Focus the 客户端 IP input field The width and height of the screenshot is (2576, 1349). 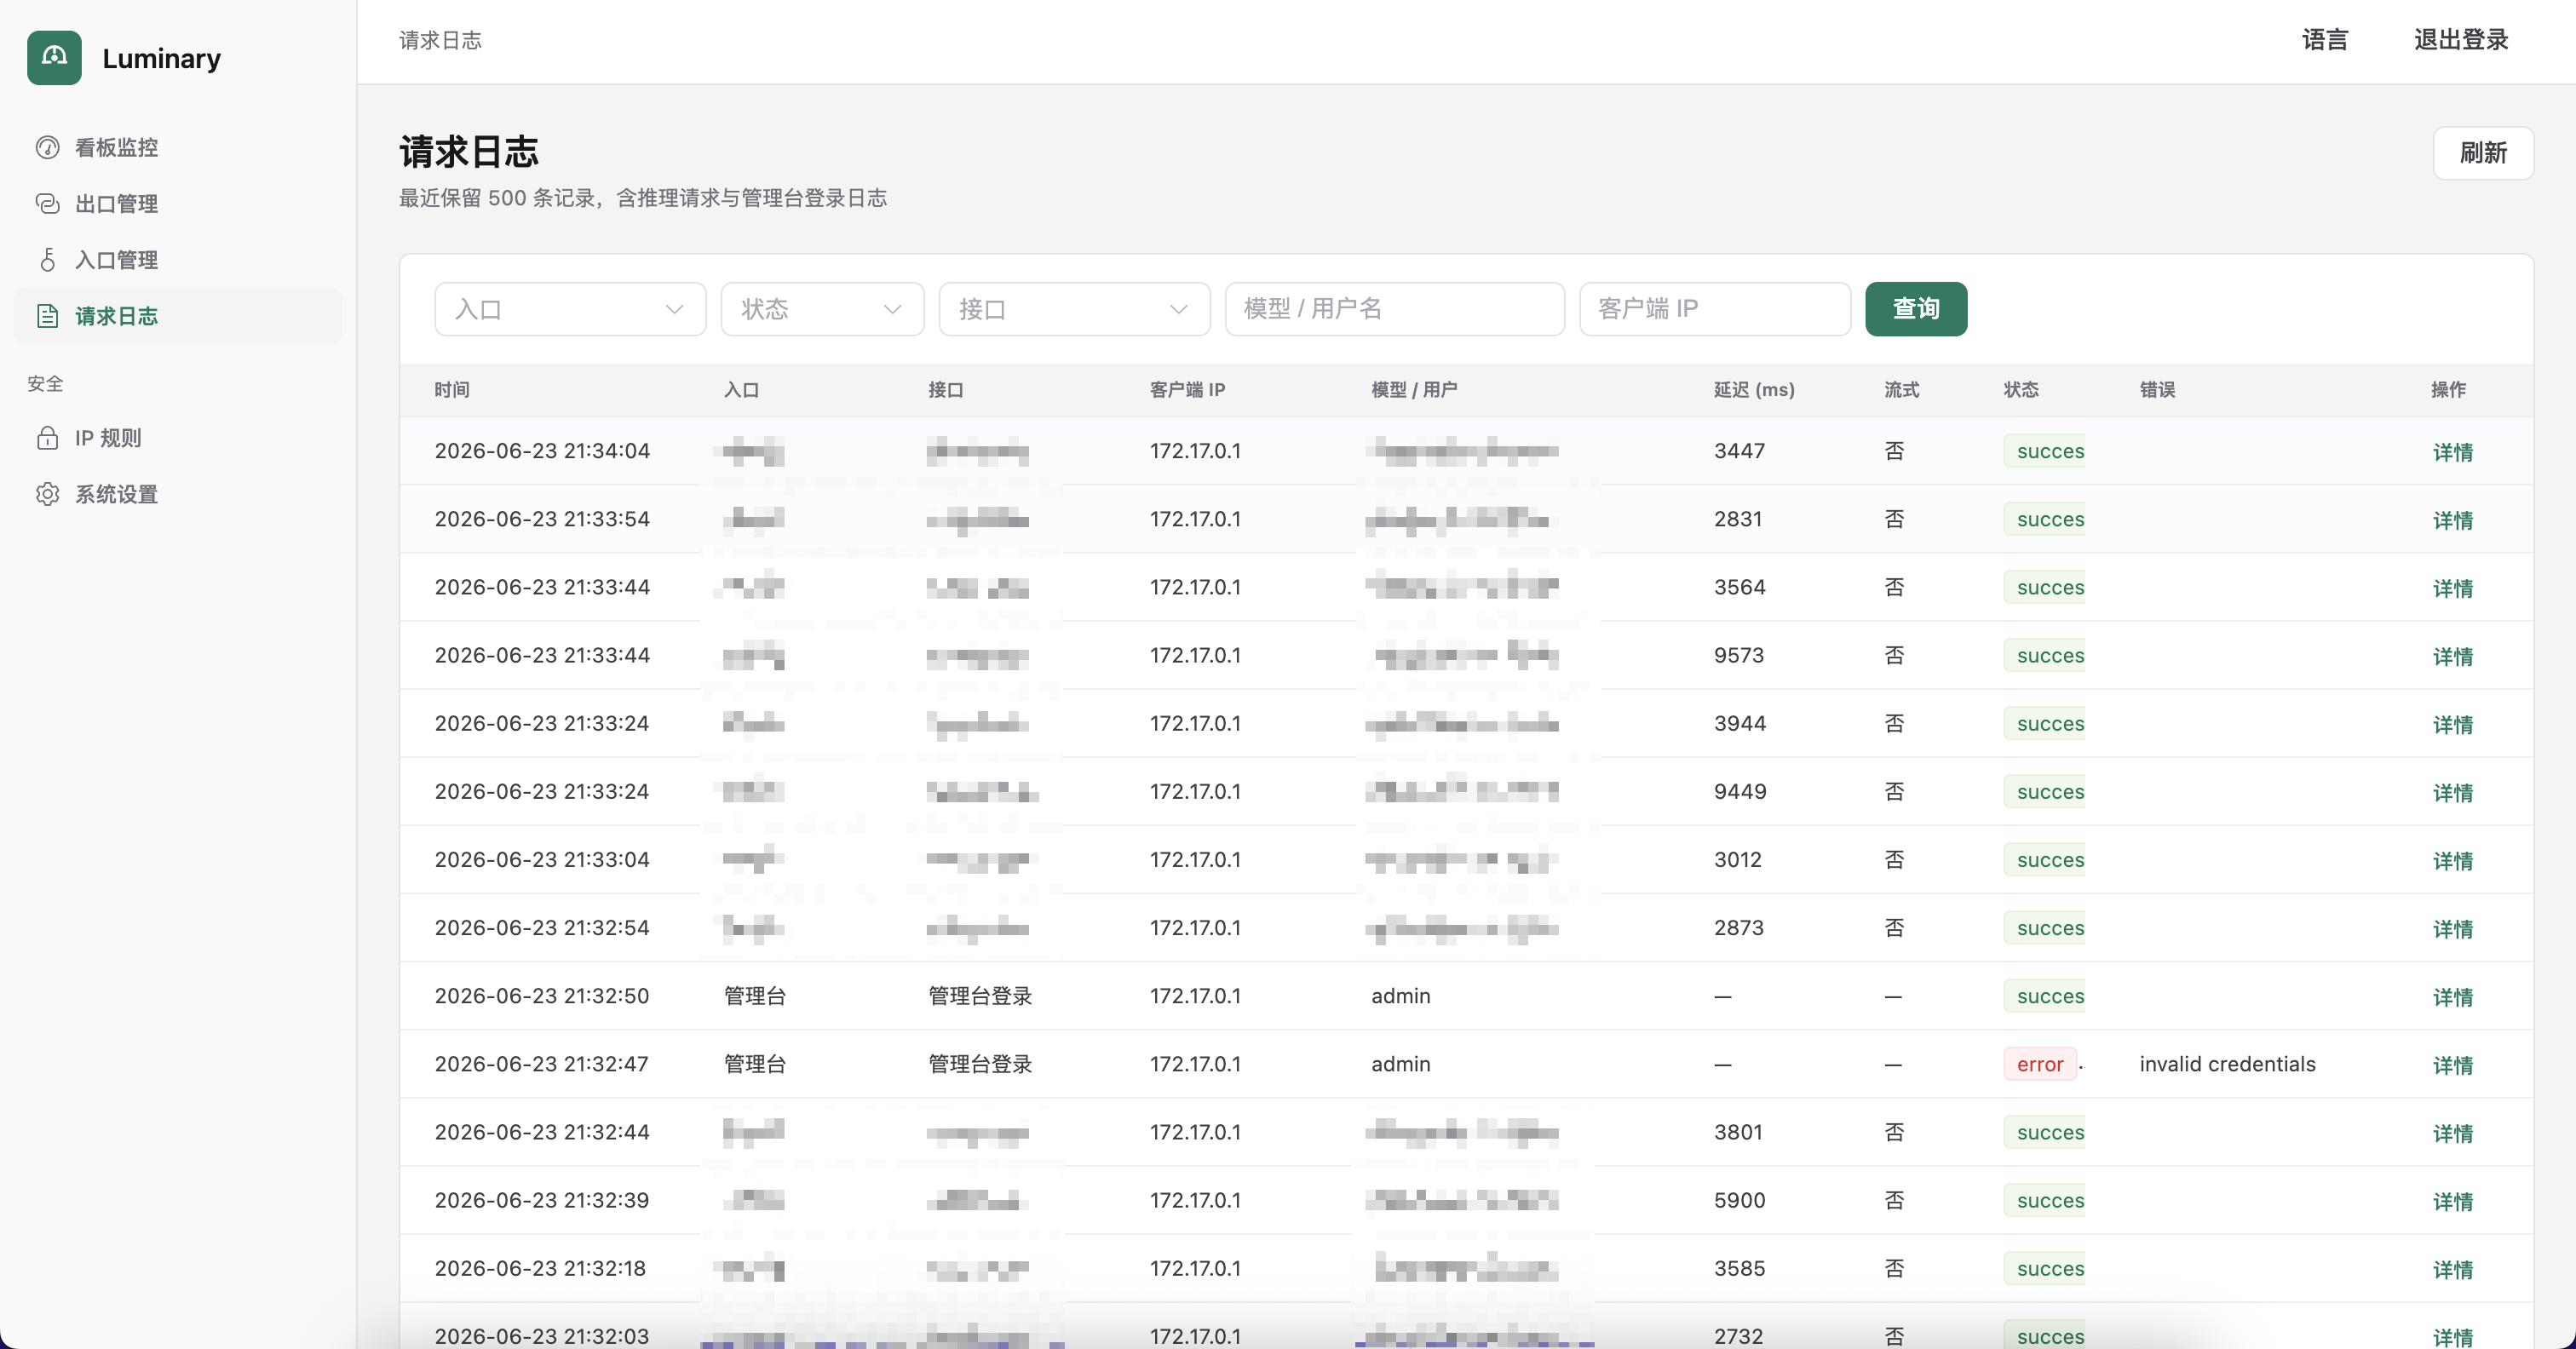click(x=1714, y=308)
